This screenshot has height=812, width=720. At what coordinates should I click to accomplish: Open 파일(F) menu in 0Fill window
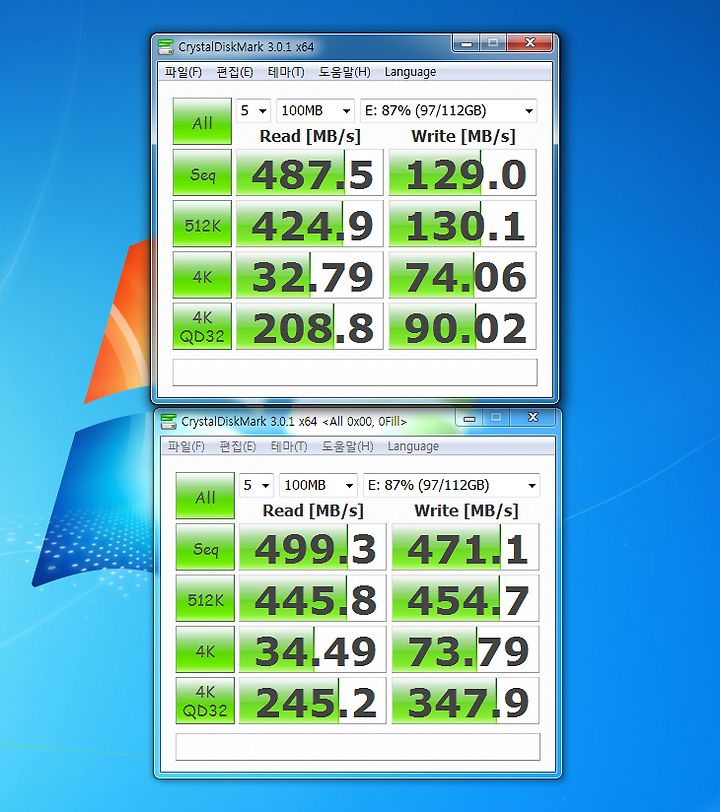pos(186,446)
